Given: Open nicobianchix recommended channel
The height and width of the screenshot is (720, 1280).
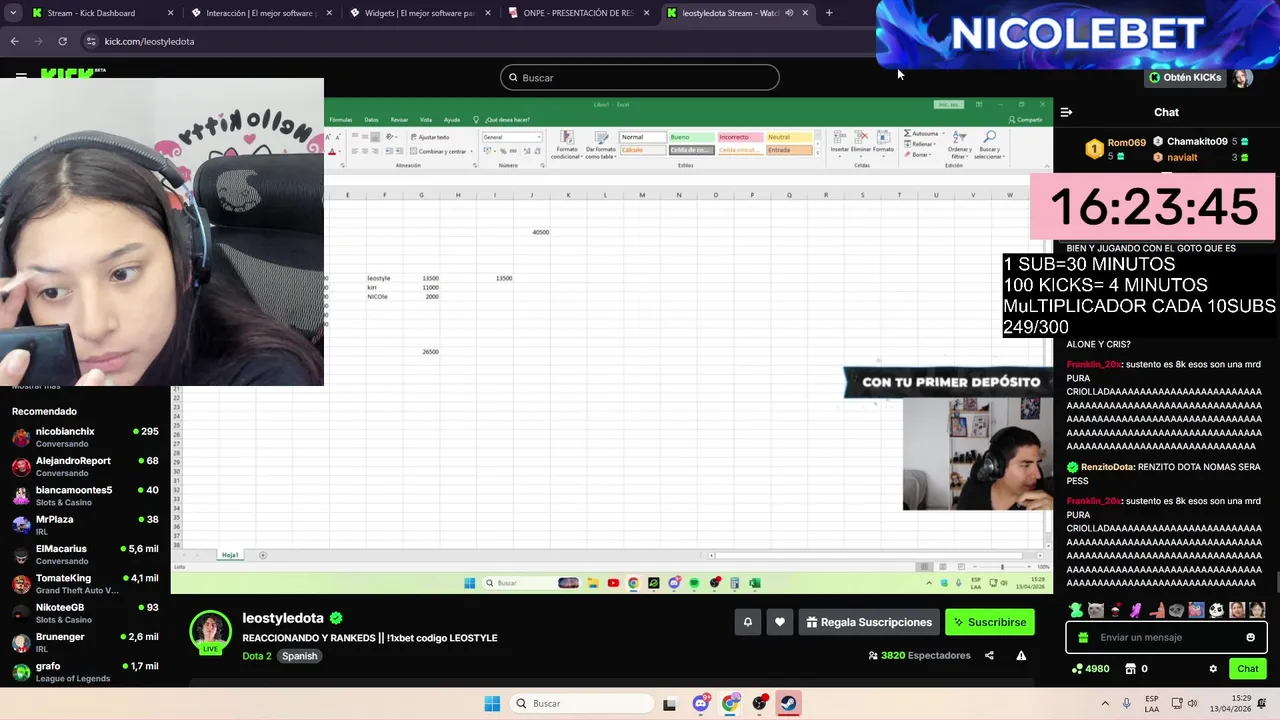Looking at the screenshot, I should [x=85, y=437].
